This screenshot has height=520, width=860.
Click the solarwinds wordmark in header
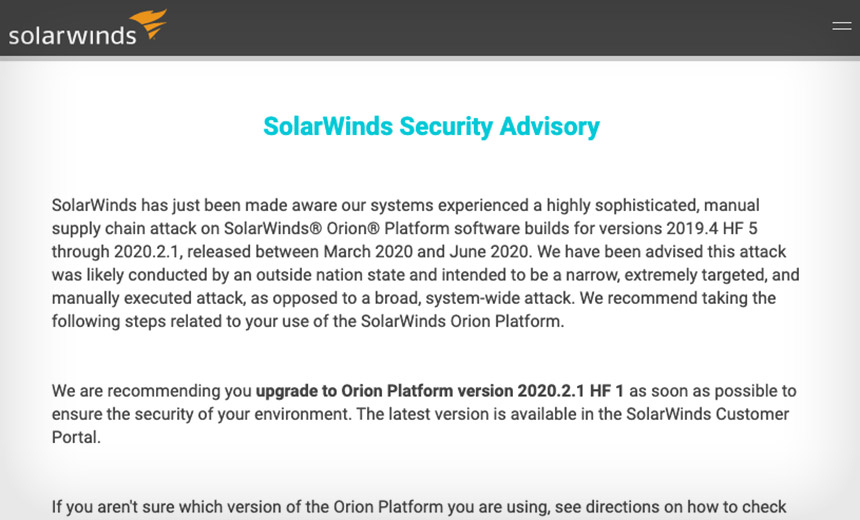[x=72, y=36]
